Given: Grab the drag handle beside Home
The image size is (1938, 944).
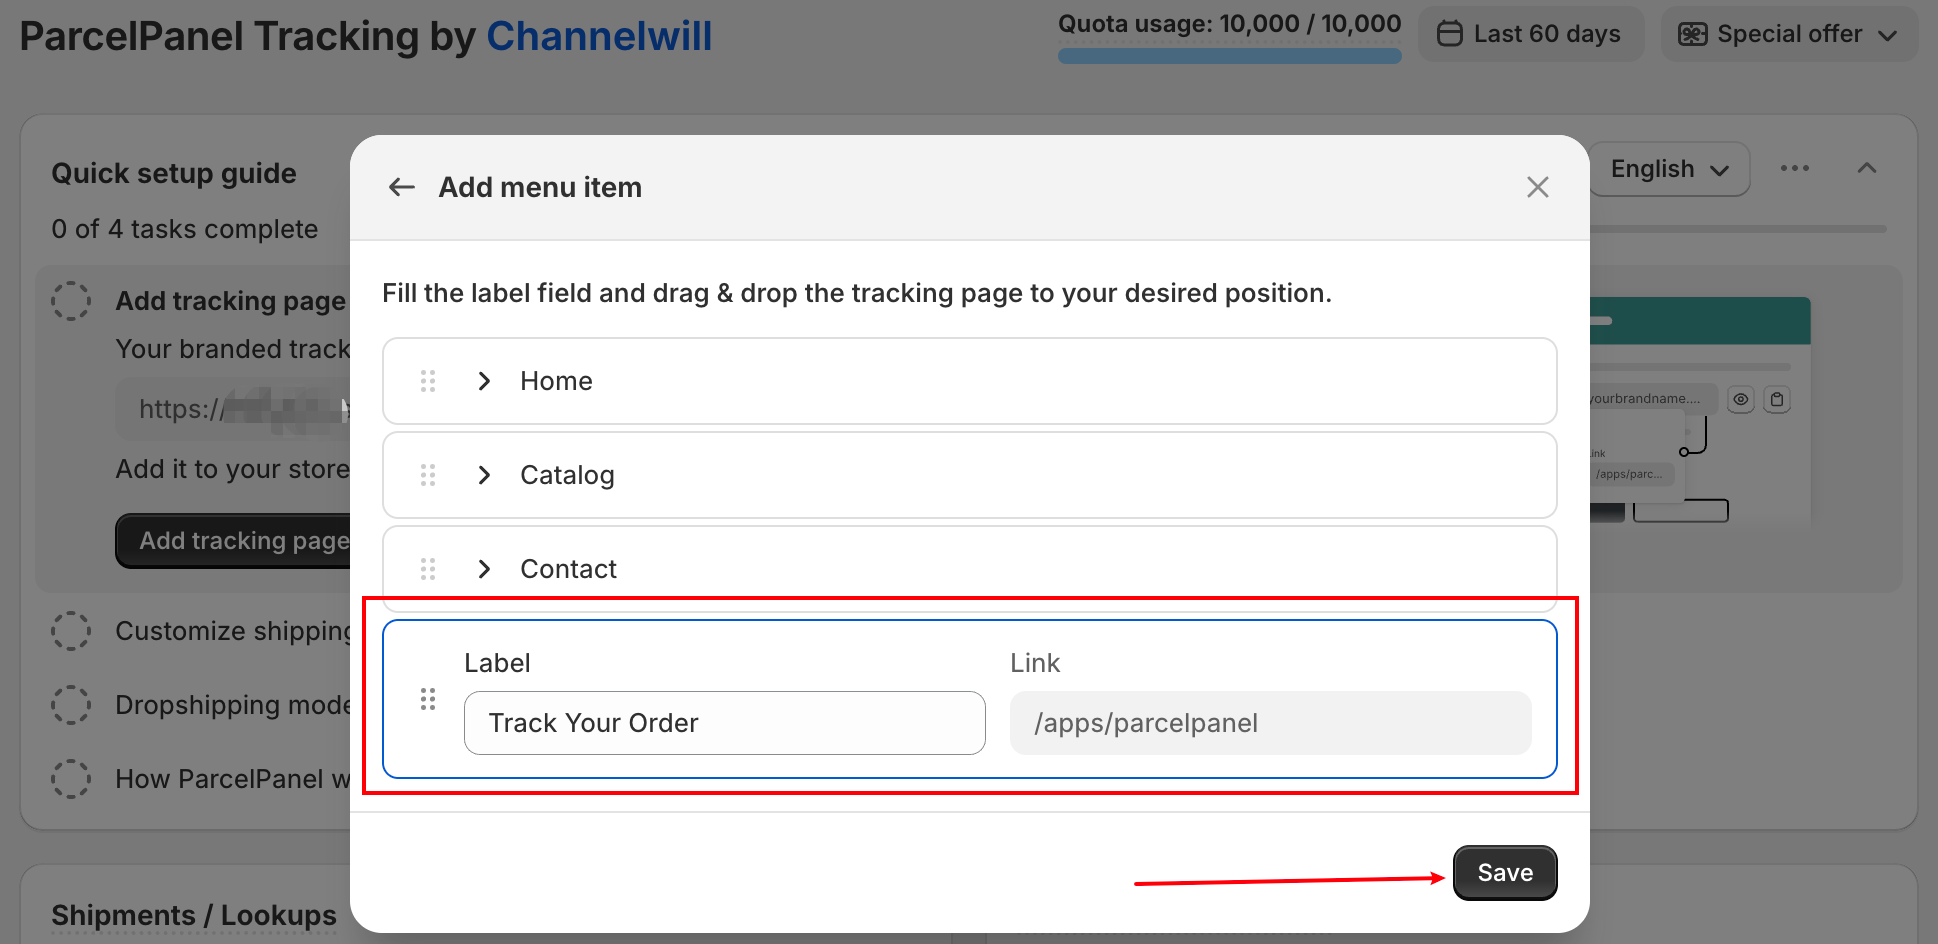Looking at the screenshot, I should (428, 381).
